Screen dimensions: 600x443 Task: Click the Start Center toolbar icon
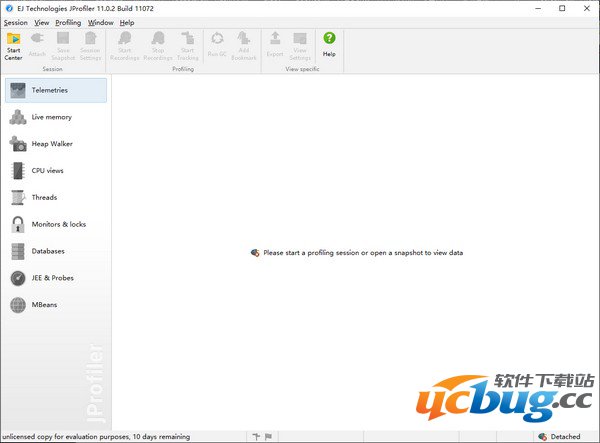[x=14, y=44]
